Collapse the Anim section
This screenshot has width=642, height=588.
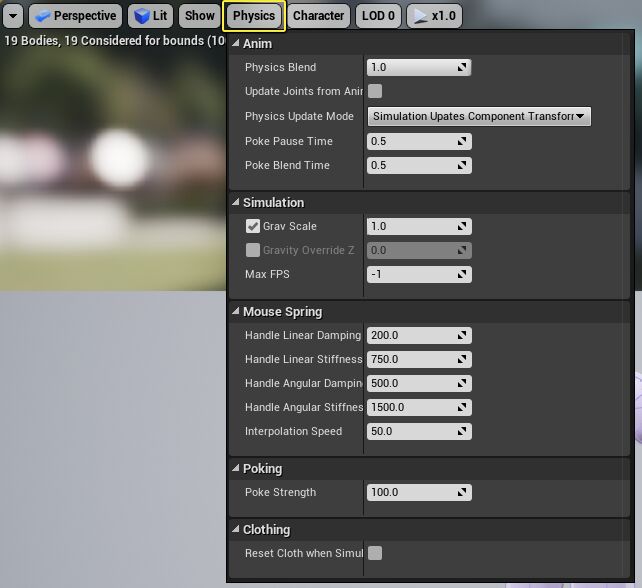click(x=236, y=43)
